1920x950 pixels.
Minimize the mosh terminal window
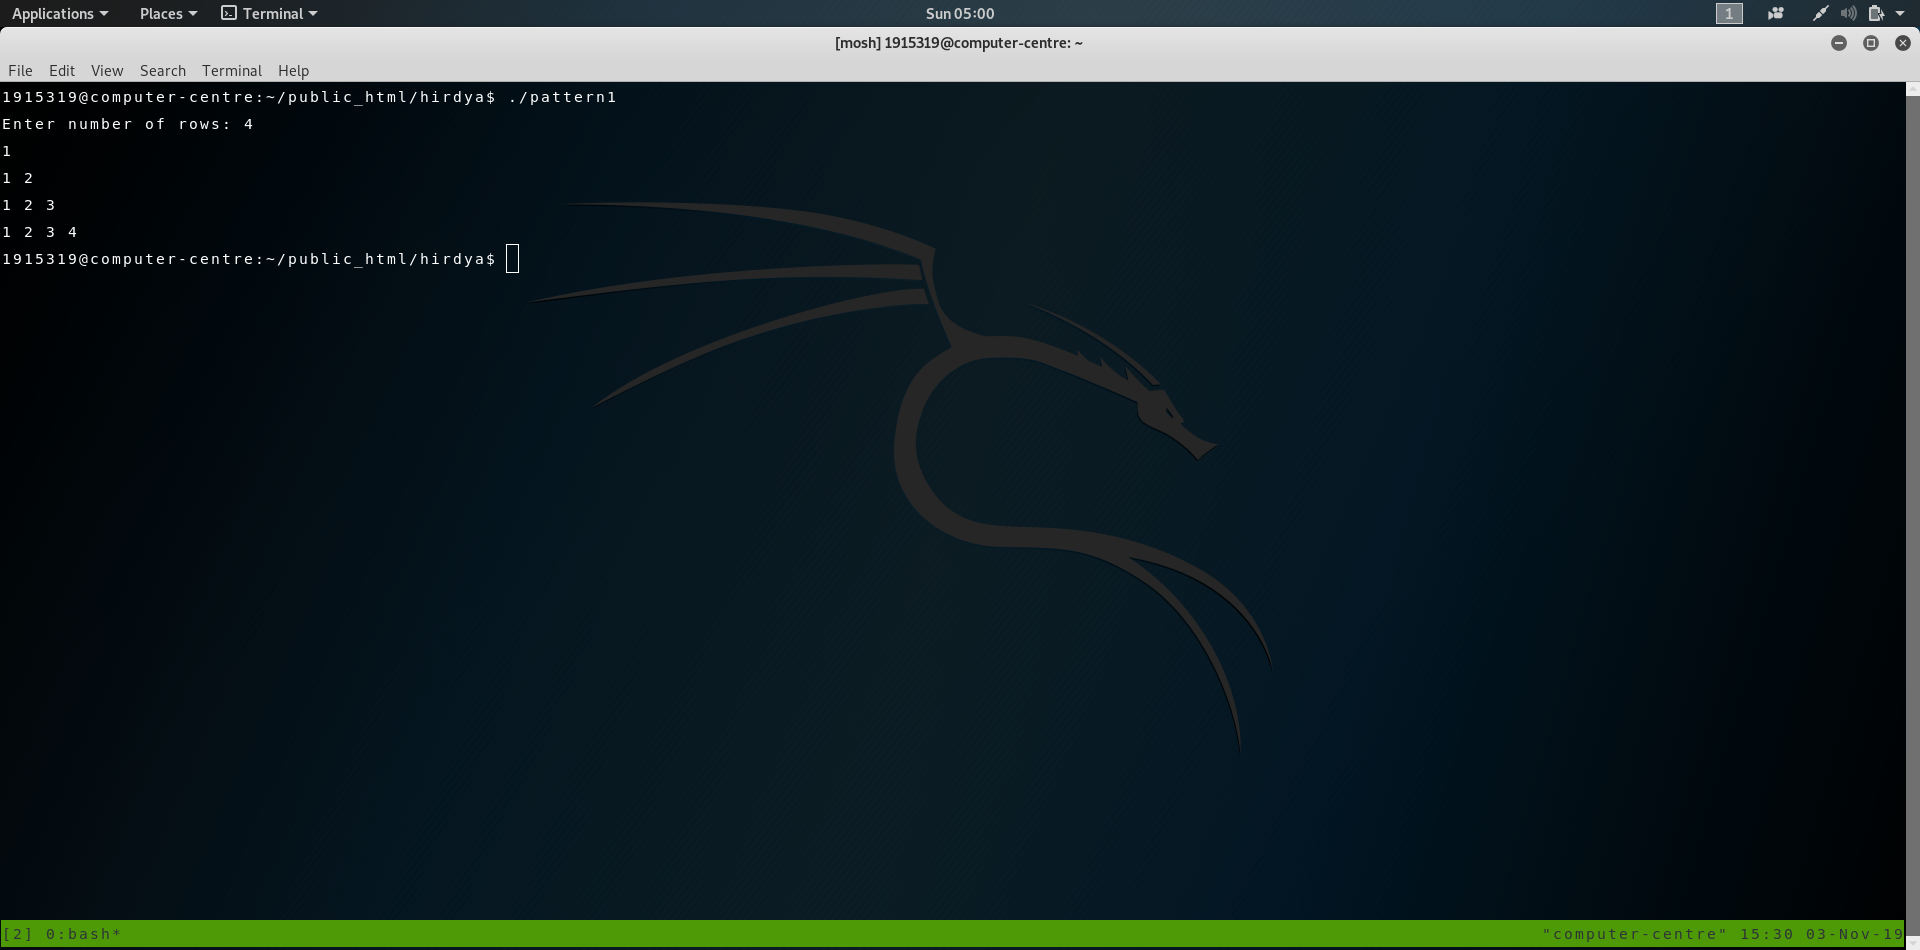[1839, 43]
